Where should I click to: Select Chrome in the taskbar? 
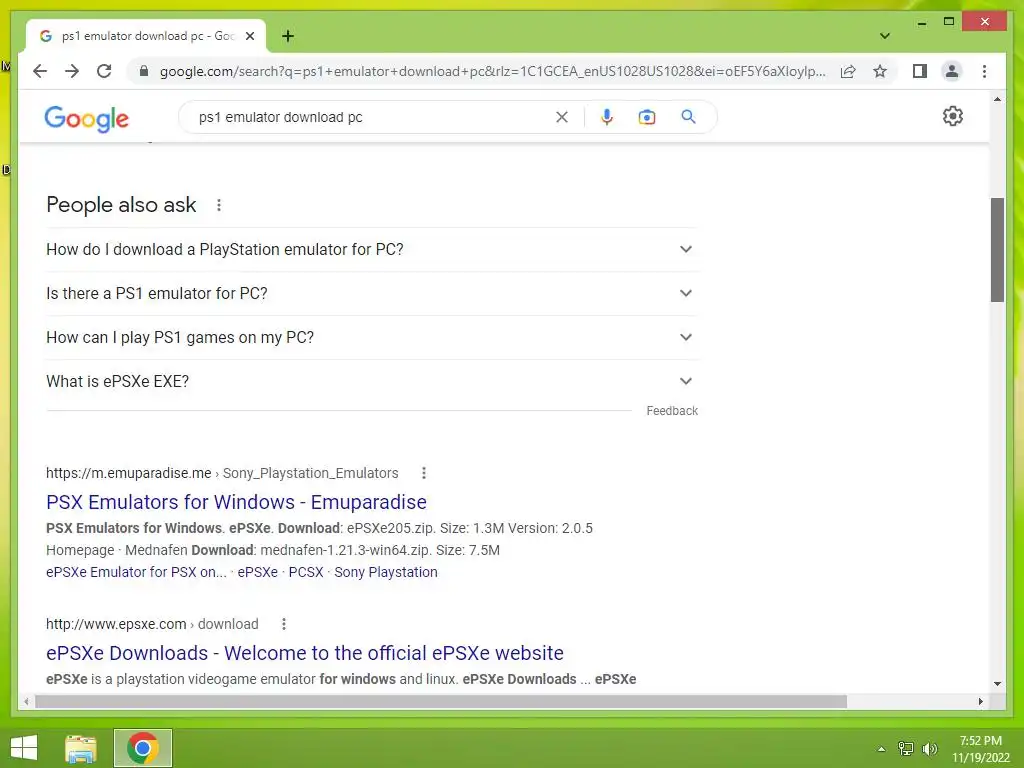(x=143, y=748)
